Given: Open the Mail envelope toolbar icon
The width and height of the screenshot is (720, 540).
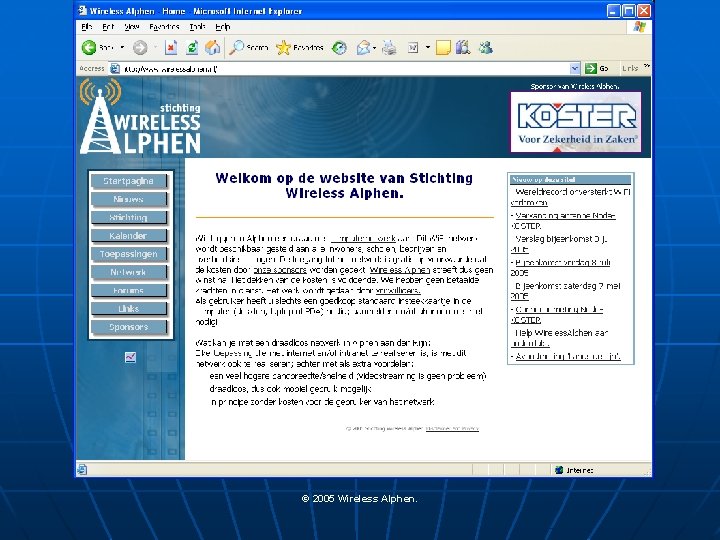Looking at the screenshot, I should pyautogui.click(x=364, y=47).
